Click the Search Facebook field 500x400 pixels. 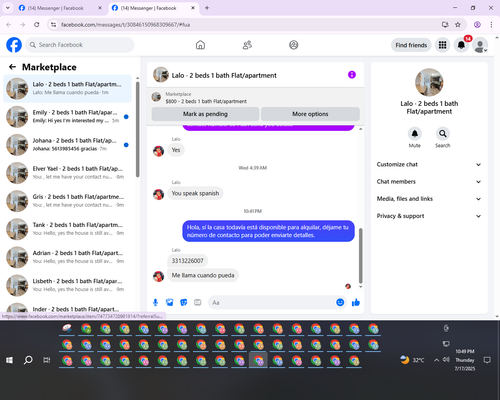(80, 45)
